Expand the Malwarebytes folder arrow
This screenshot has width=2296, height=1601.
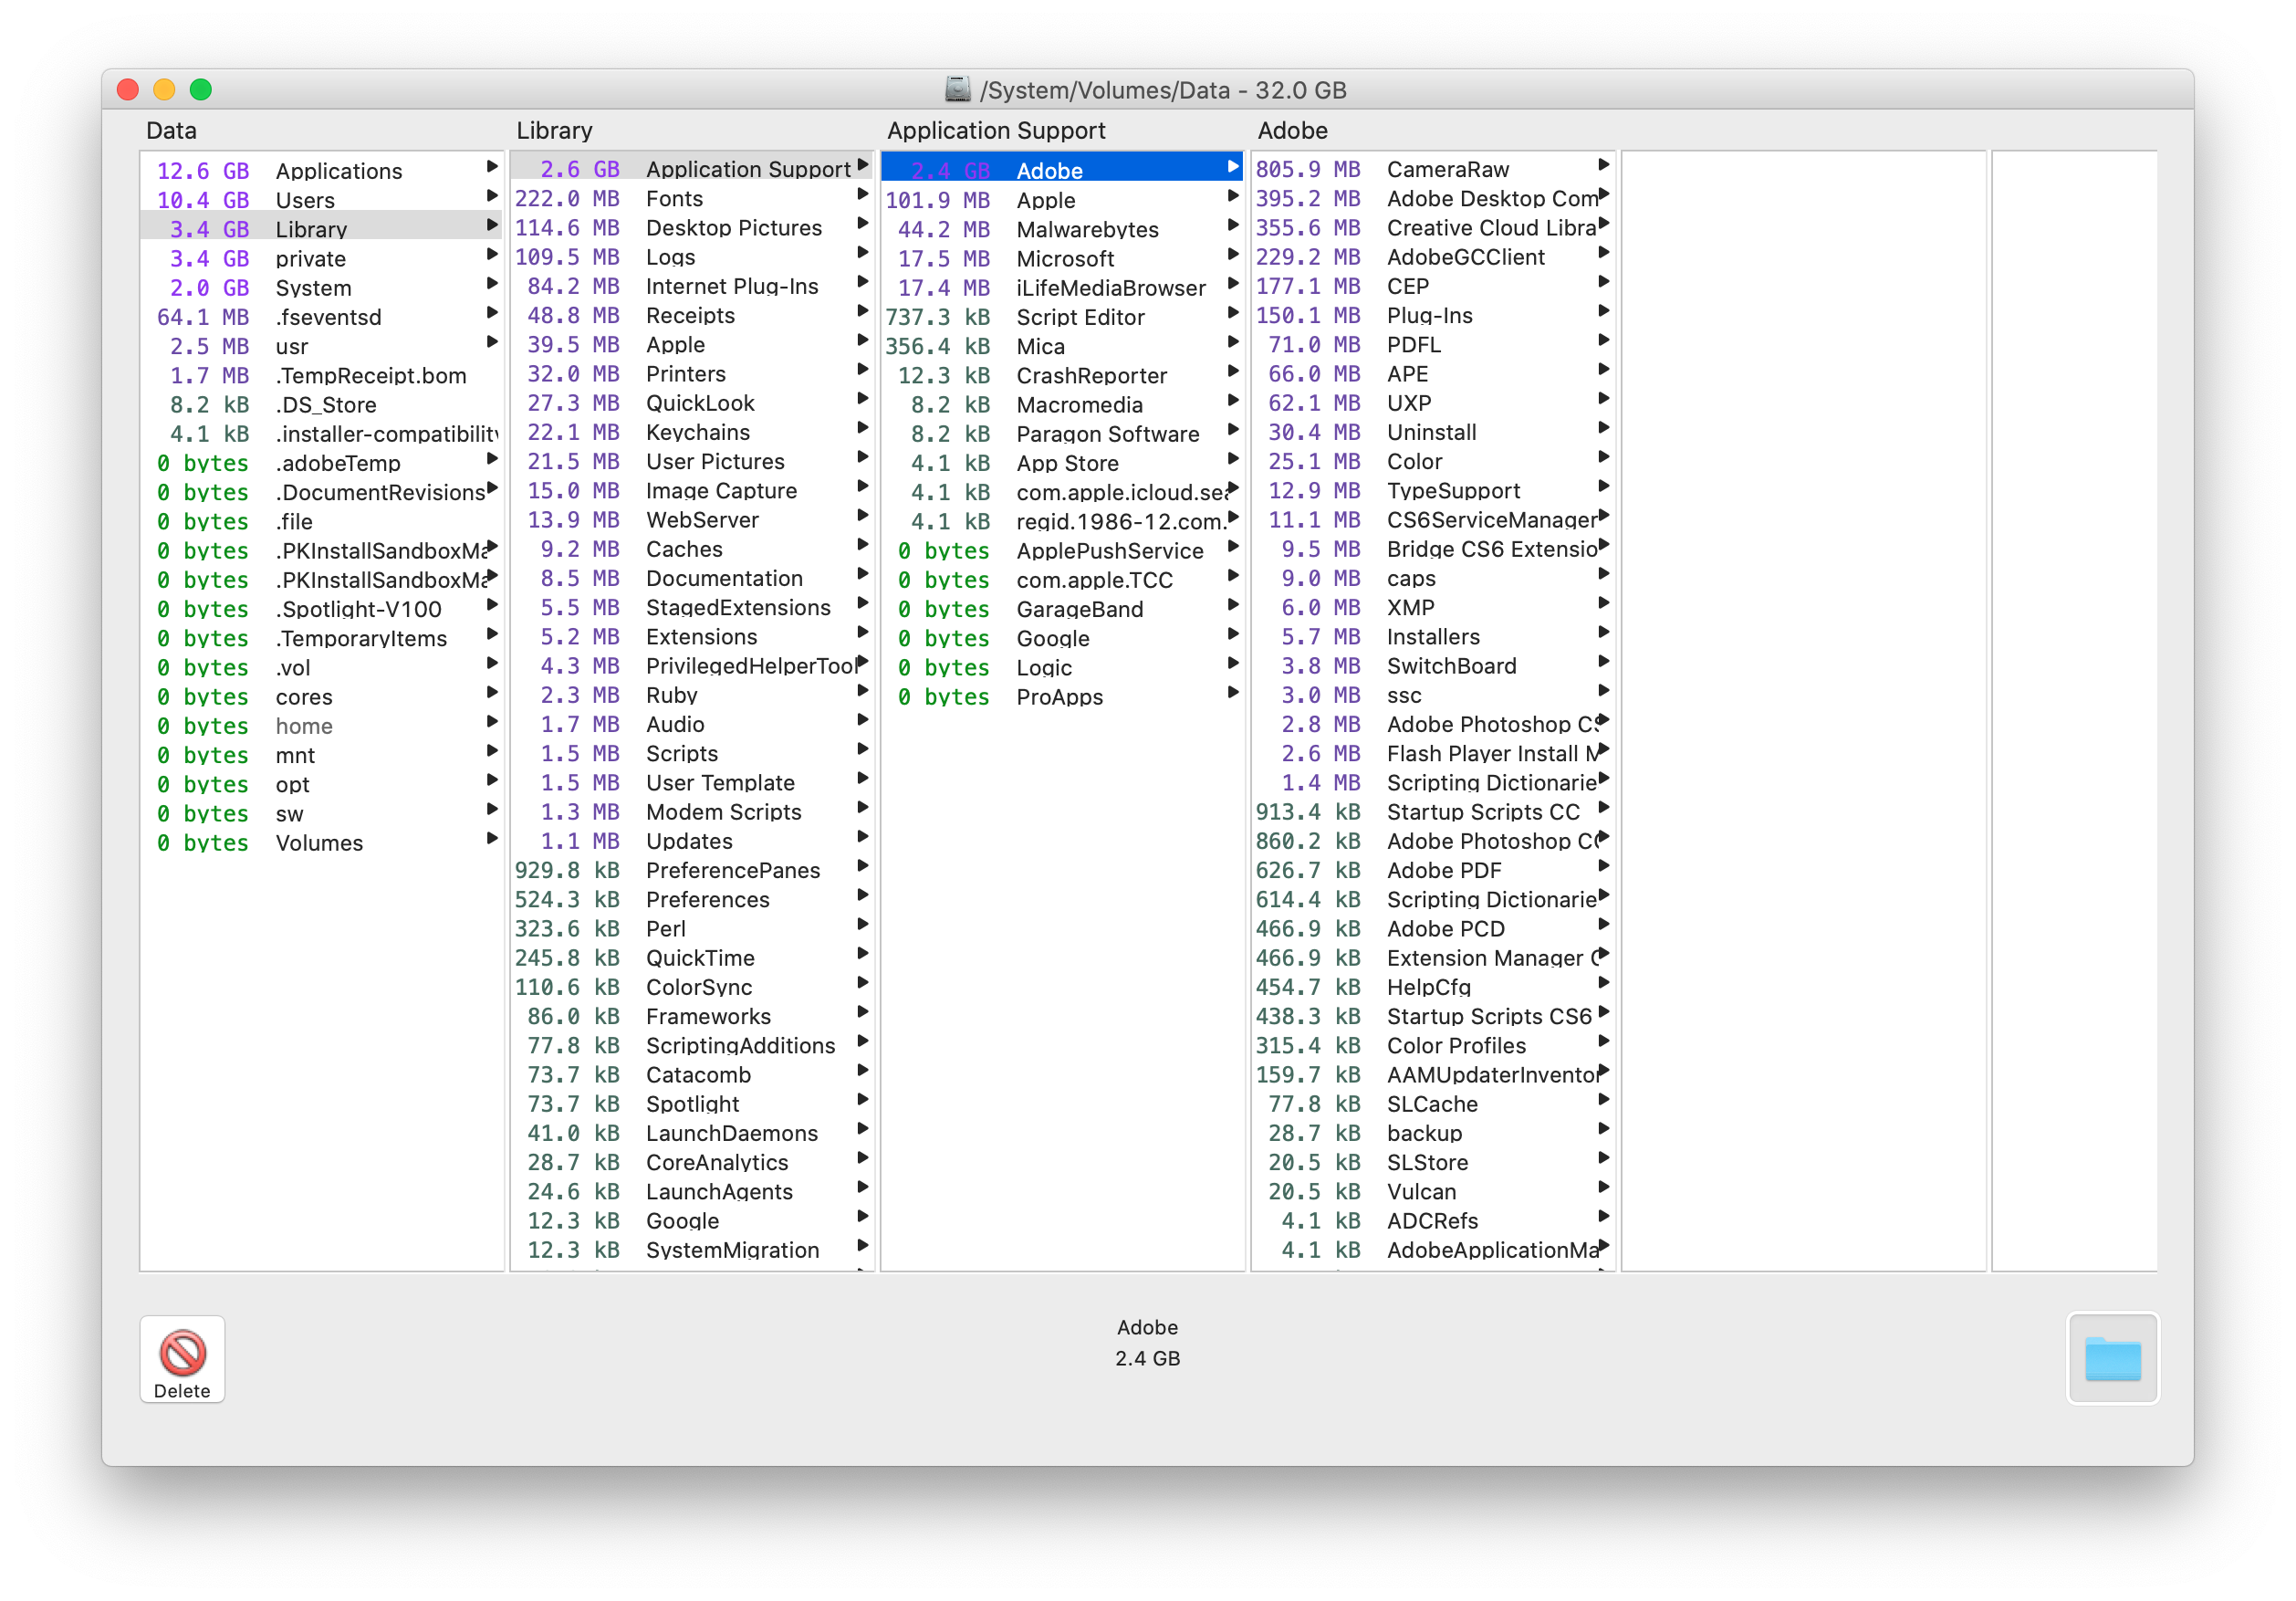point(1233,225)
